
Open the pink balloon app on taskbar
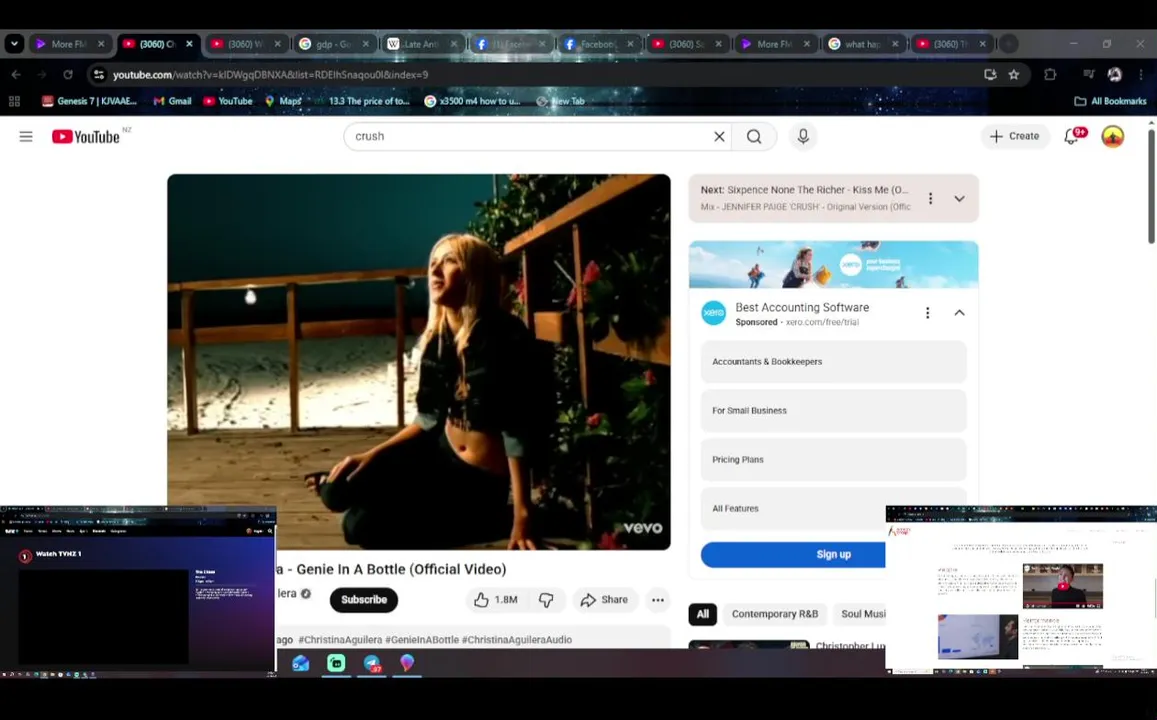pos(407,663)
